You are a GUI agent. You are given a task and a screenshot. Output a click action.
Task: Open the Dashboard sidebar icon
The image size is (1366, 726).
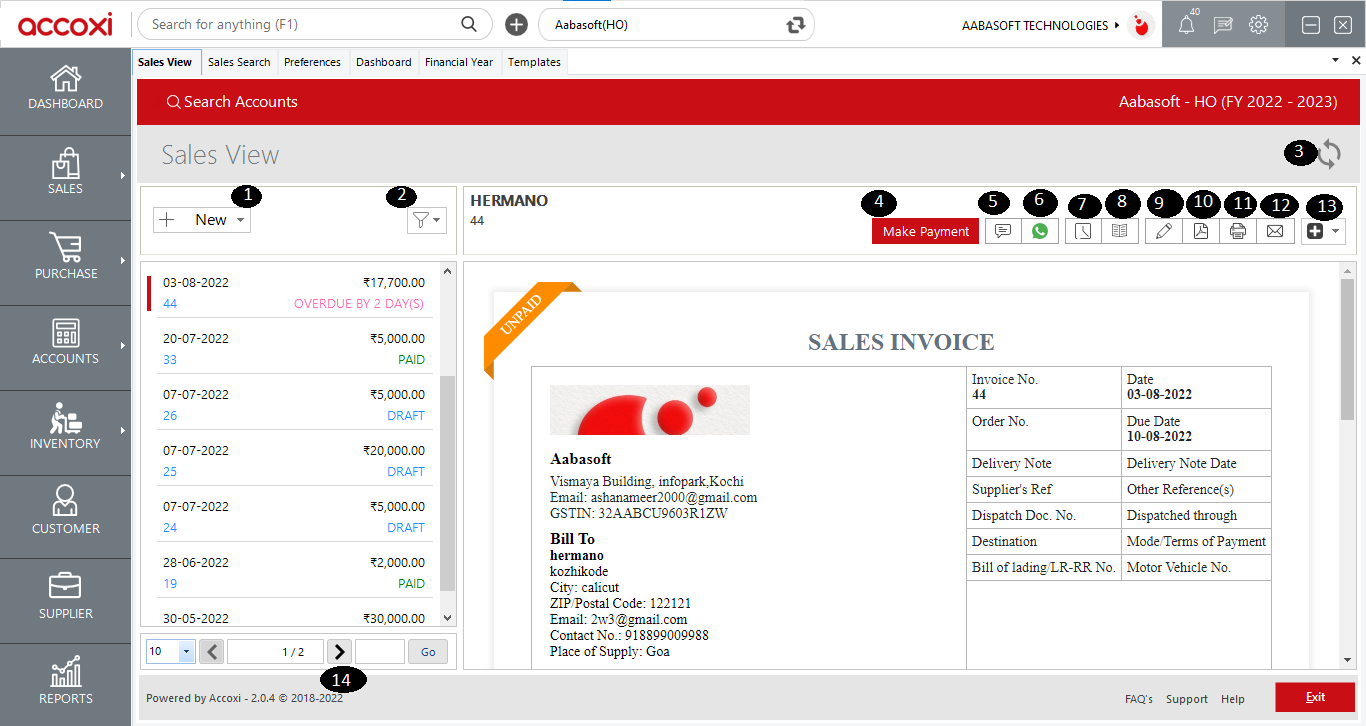coord(65,90)
